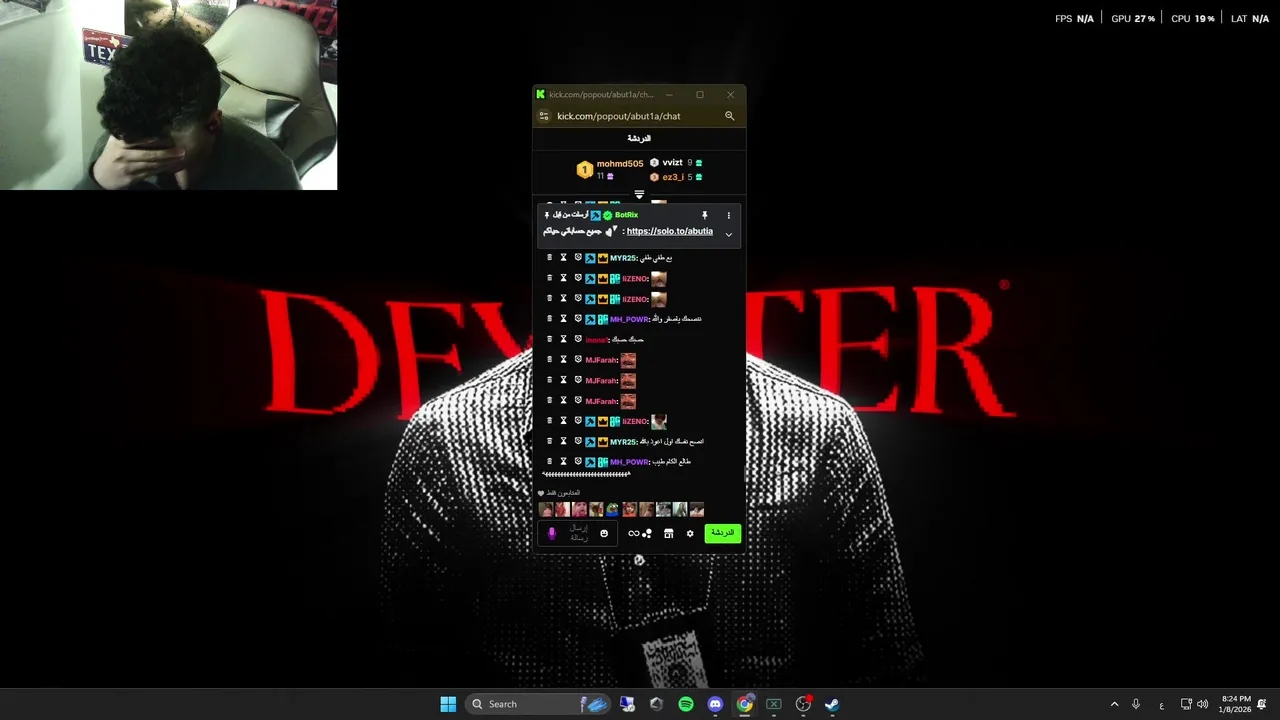The height and width of the screenshot is (720, 1280).
Task: Open the 8:24 PM clock and calendar
Action: 1236,704
